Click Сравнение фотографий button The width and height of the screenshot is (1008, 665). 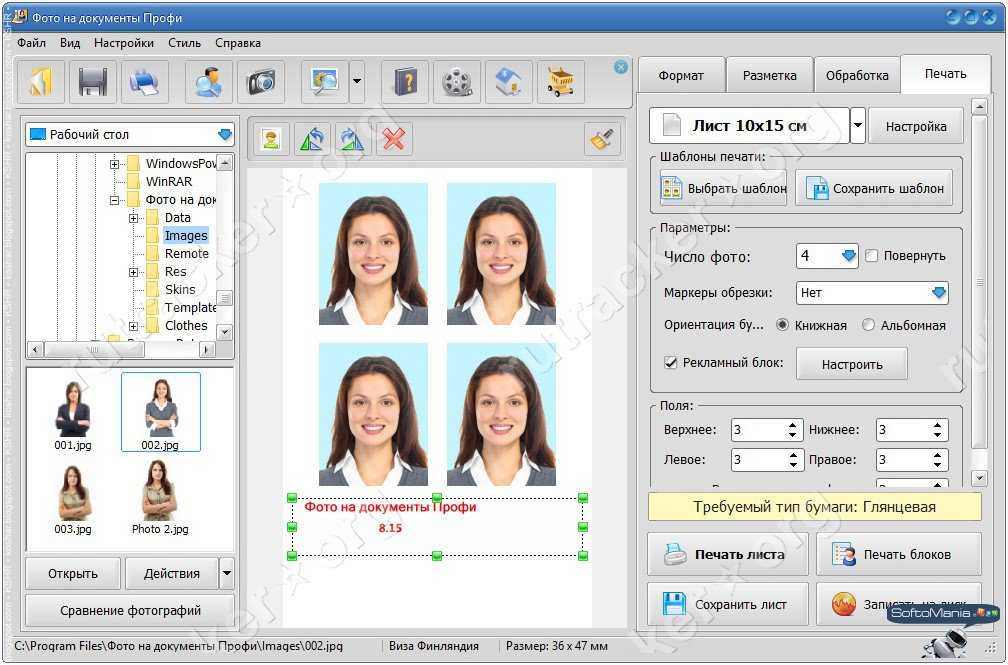click(x=130, y=610)
